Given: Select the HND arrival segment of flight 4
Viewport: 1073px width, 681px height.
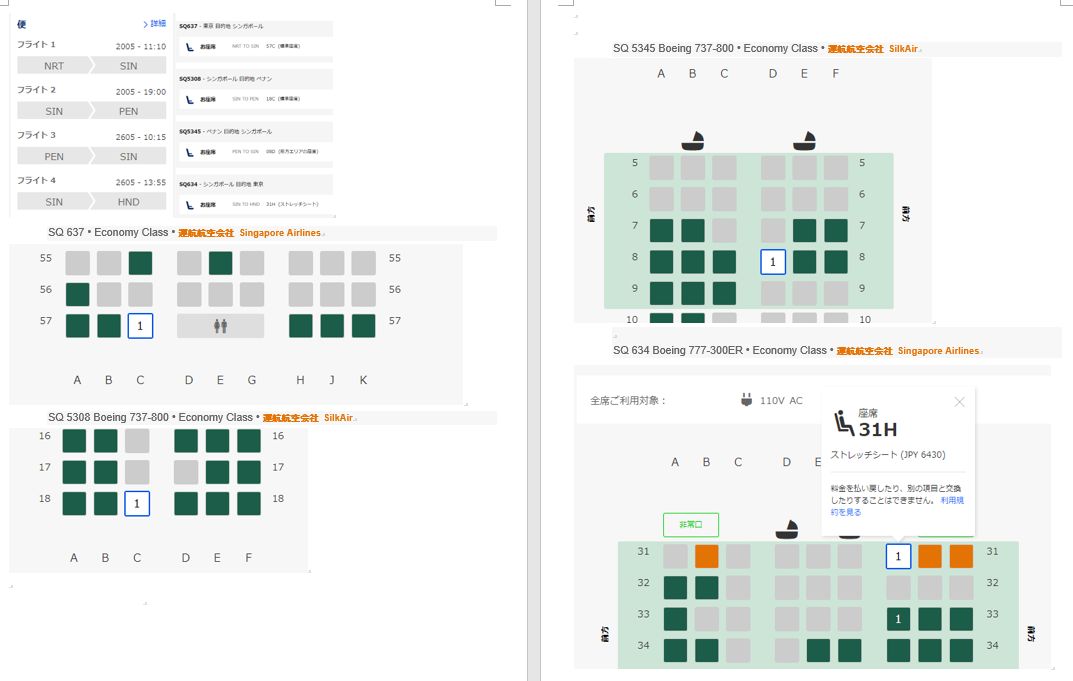Looking at the screenshot, I should (128, 201).
